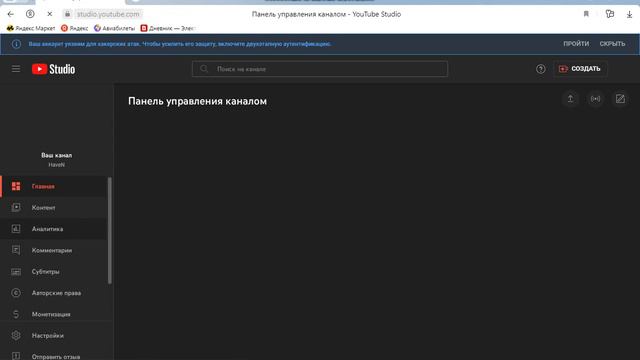Viewport: 640px width, 360px height.
Task: Click the sidebar vertical scrollbar
Action: coord(109,231)
